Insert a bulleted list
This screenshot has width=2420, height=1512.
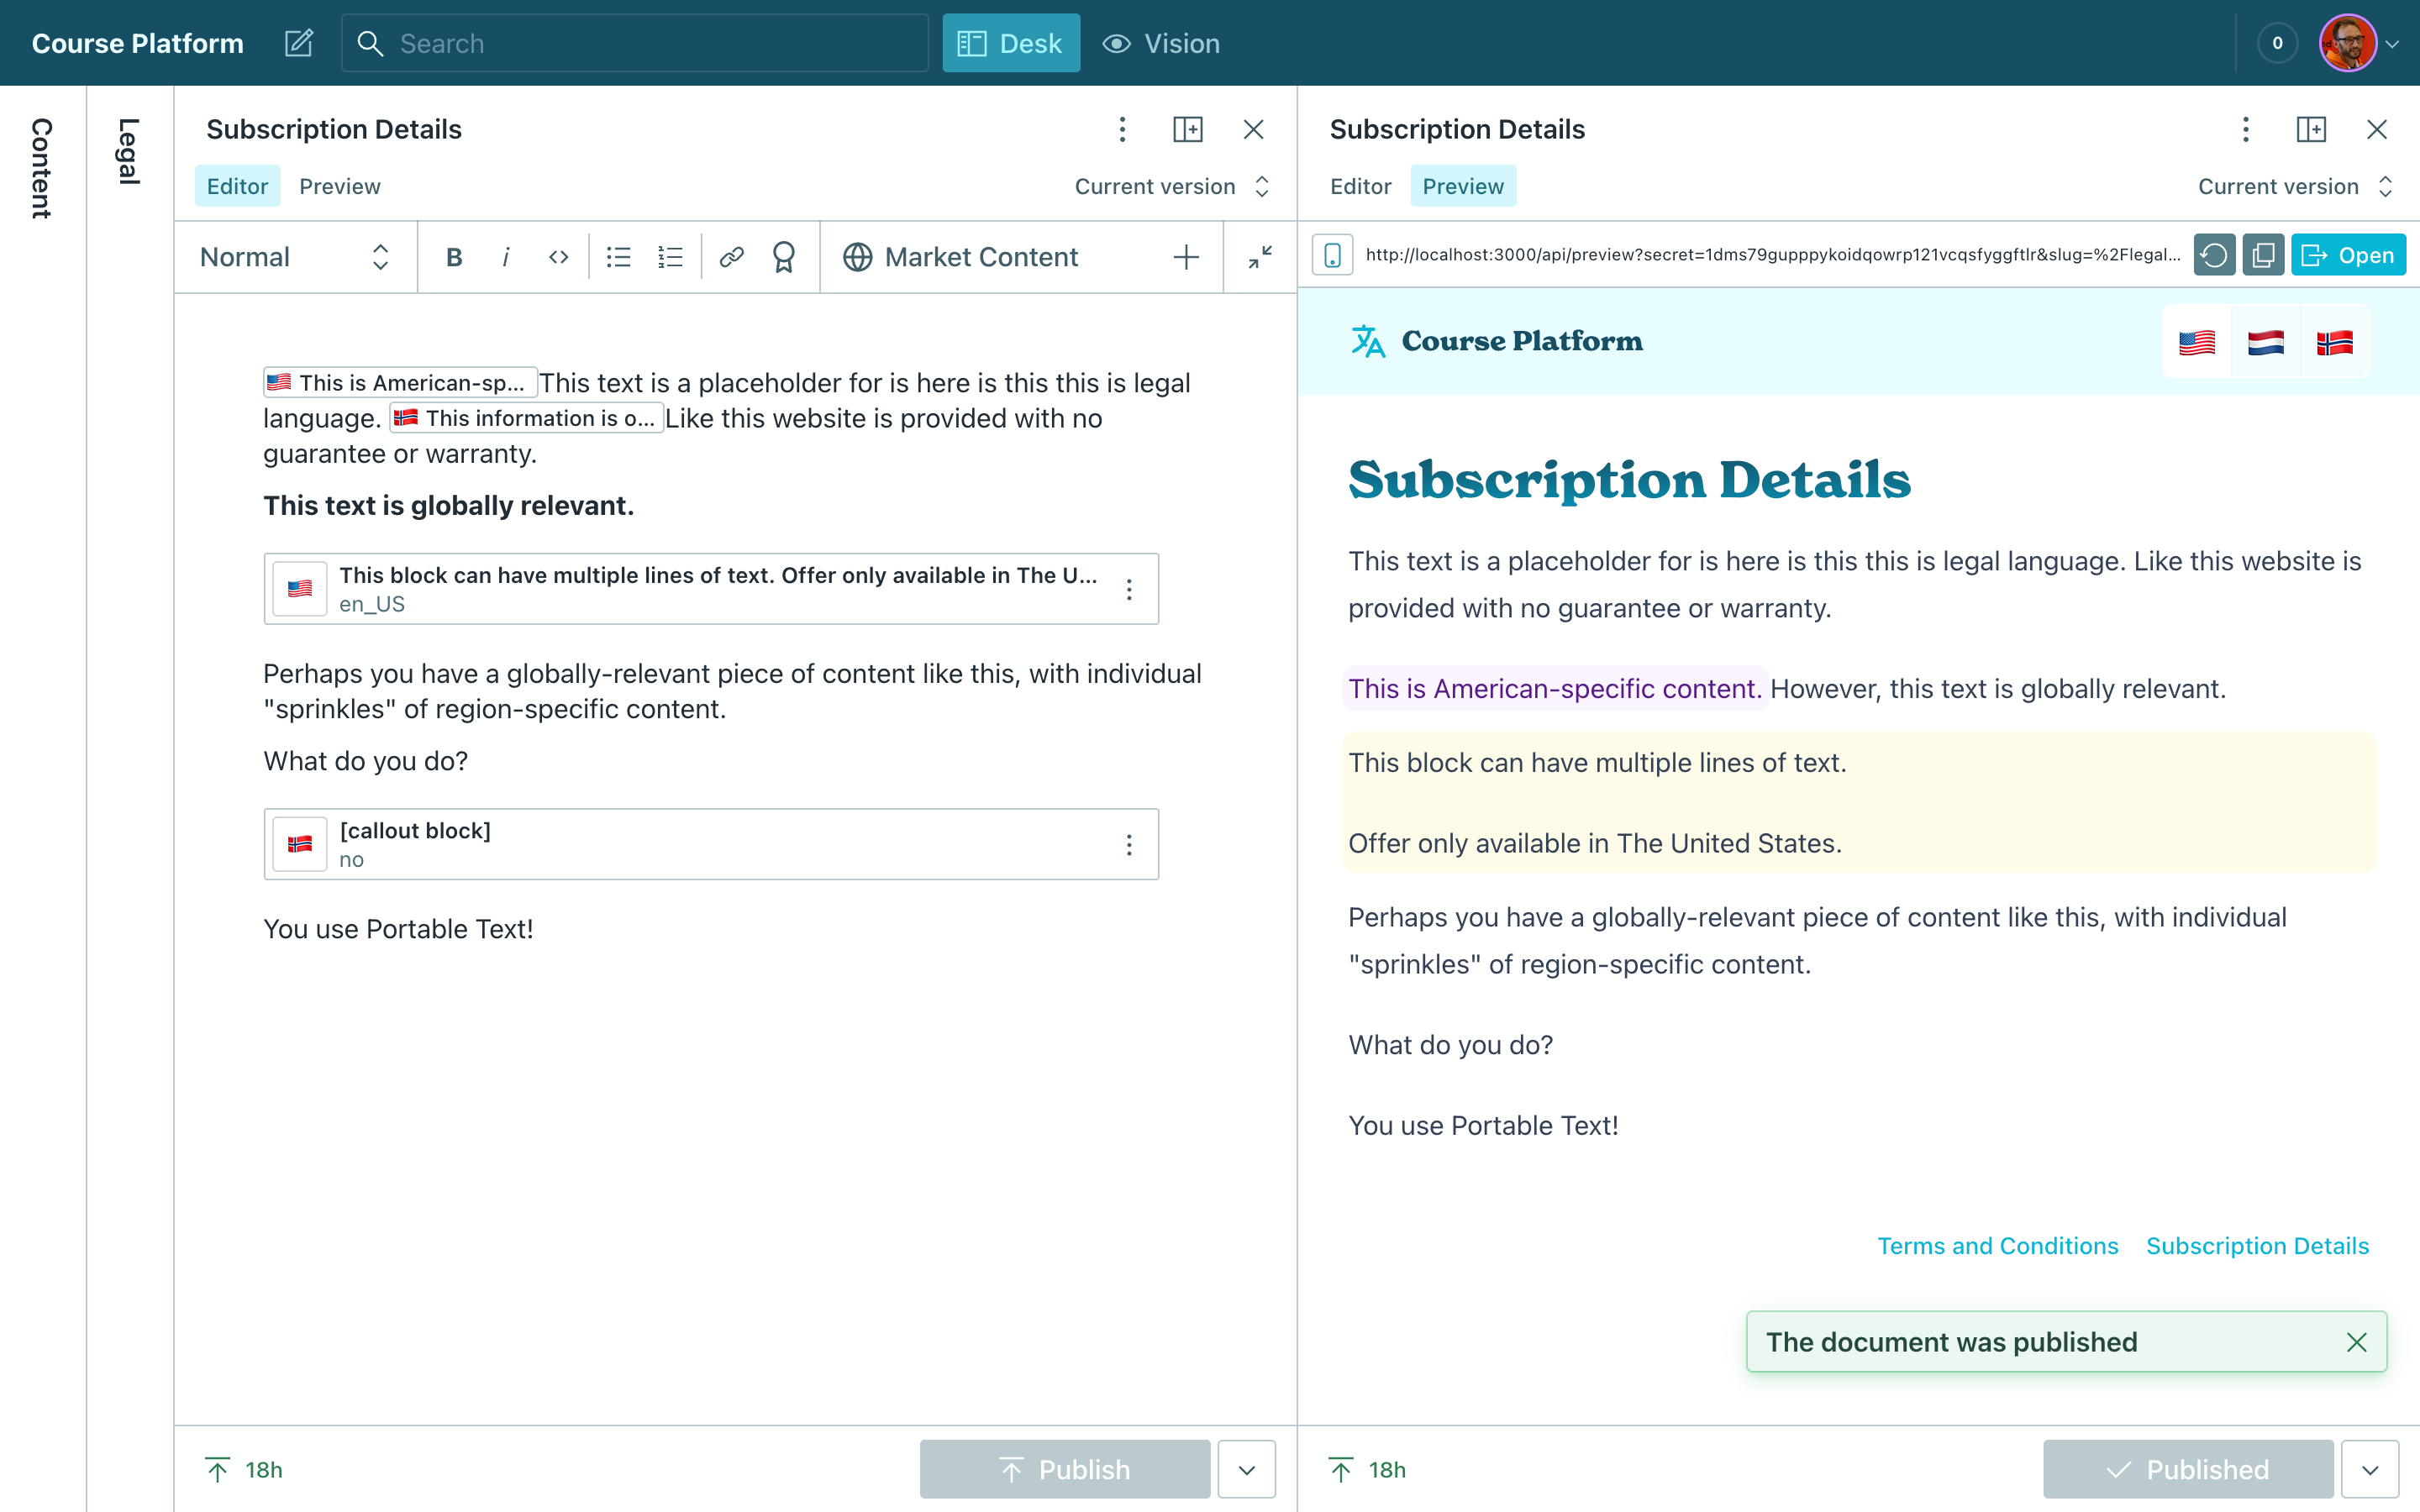point(618,257)
